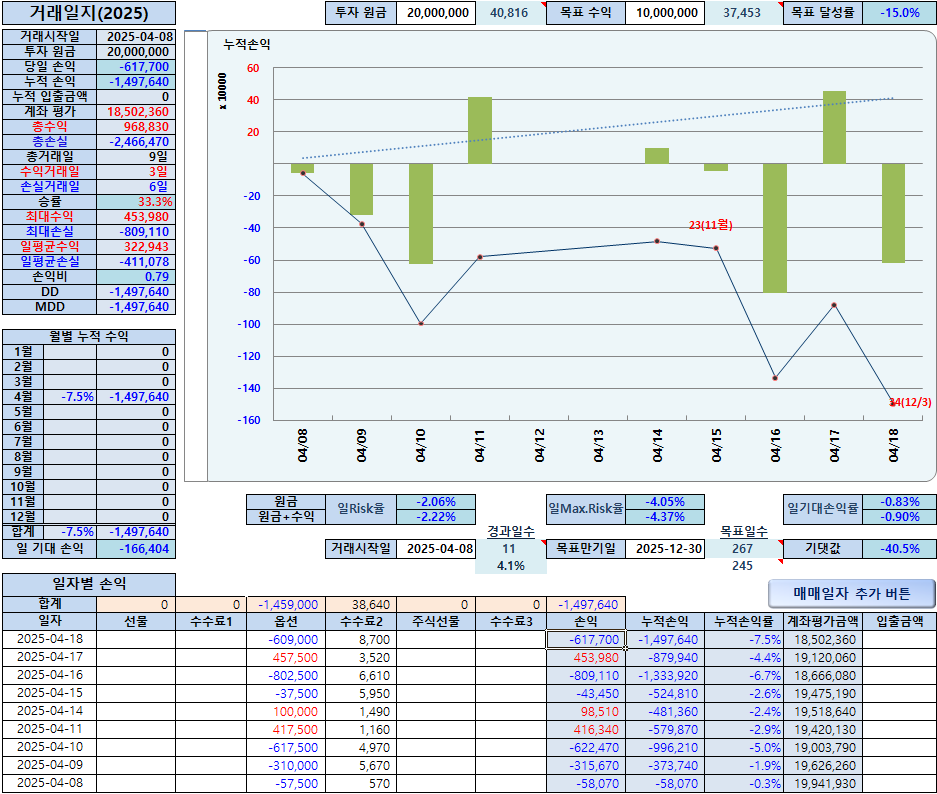The height and width of the screenshot is (794, 937).
Task: Click the 12월 row in the monthly table
Action: [x=89, y=517]
